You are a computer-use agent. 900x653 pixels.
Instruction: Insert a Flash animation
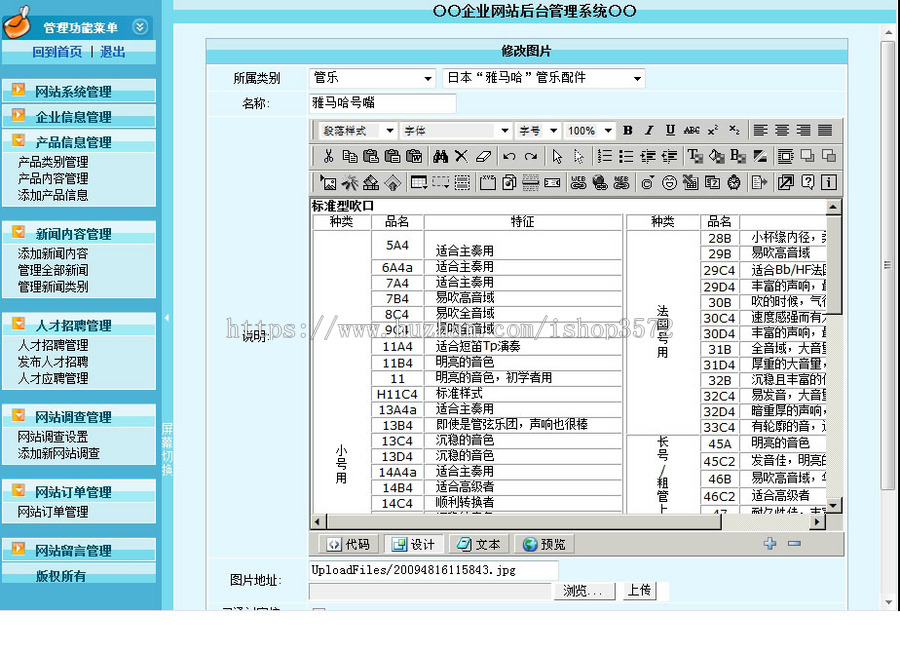350,182
